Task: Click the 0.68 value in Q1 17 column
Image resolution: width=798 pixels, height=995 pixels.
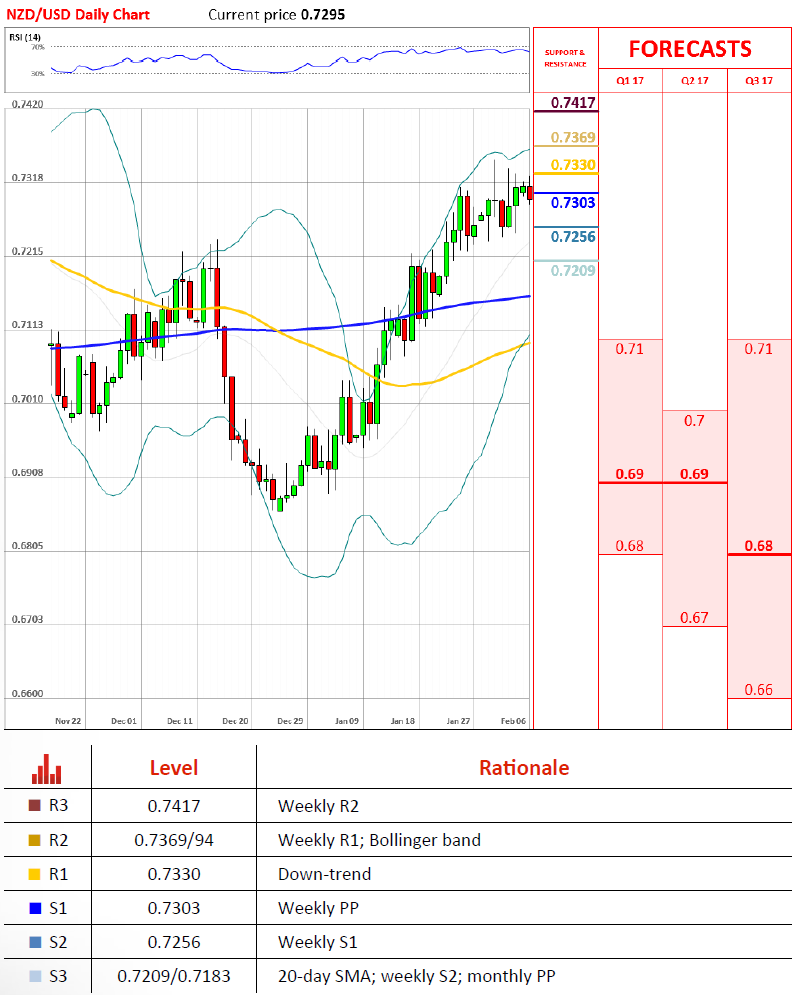Action: (629, 546)
